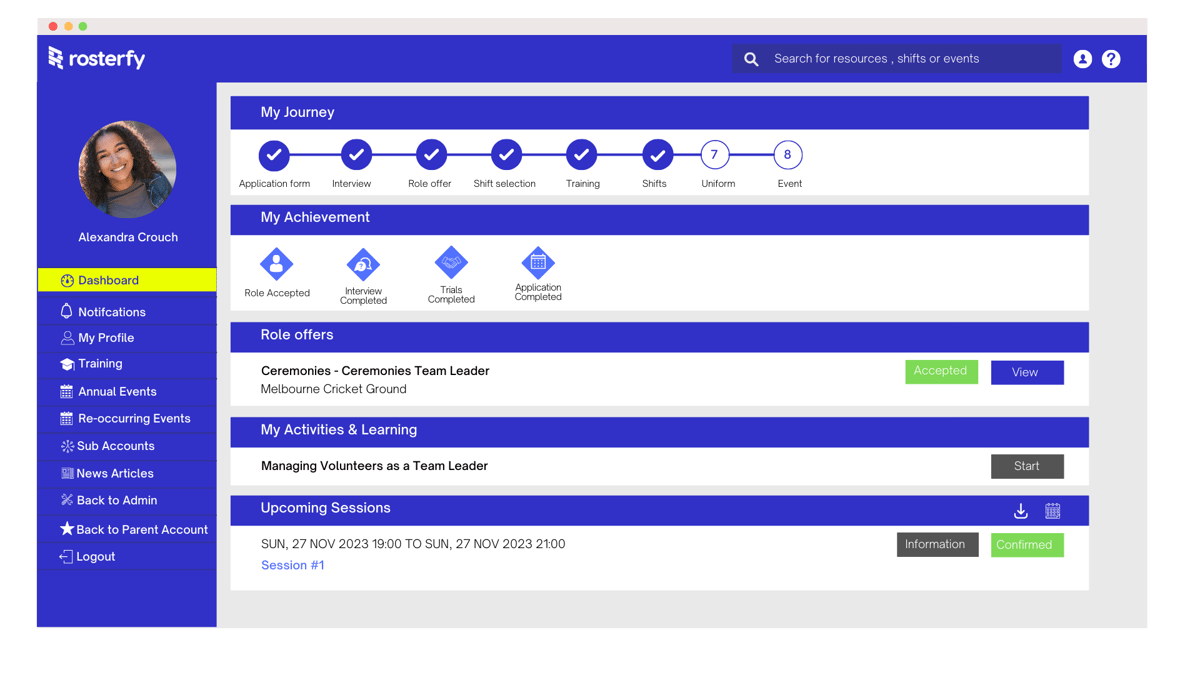Open the calendar icon in Upcoming Sessions header
This screenshot has height=675, width=1200.
[1052, 510]
